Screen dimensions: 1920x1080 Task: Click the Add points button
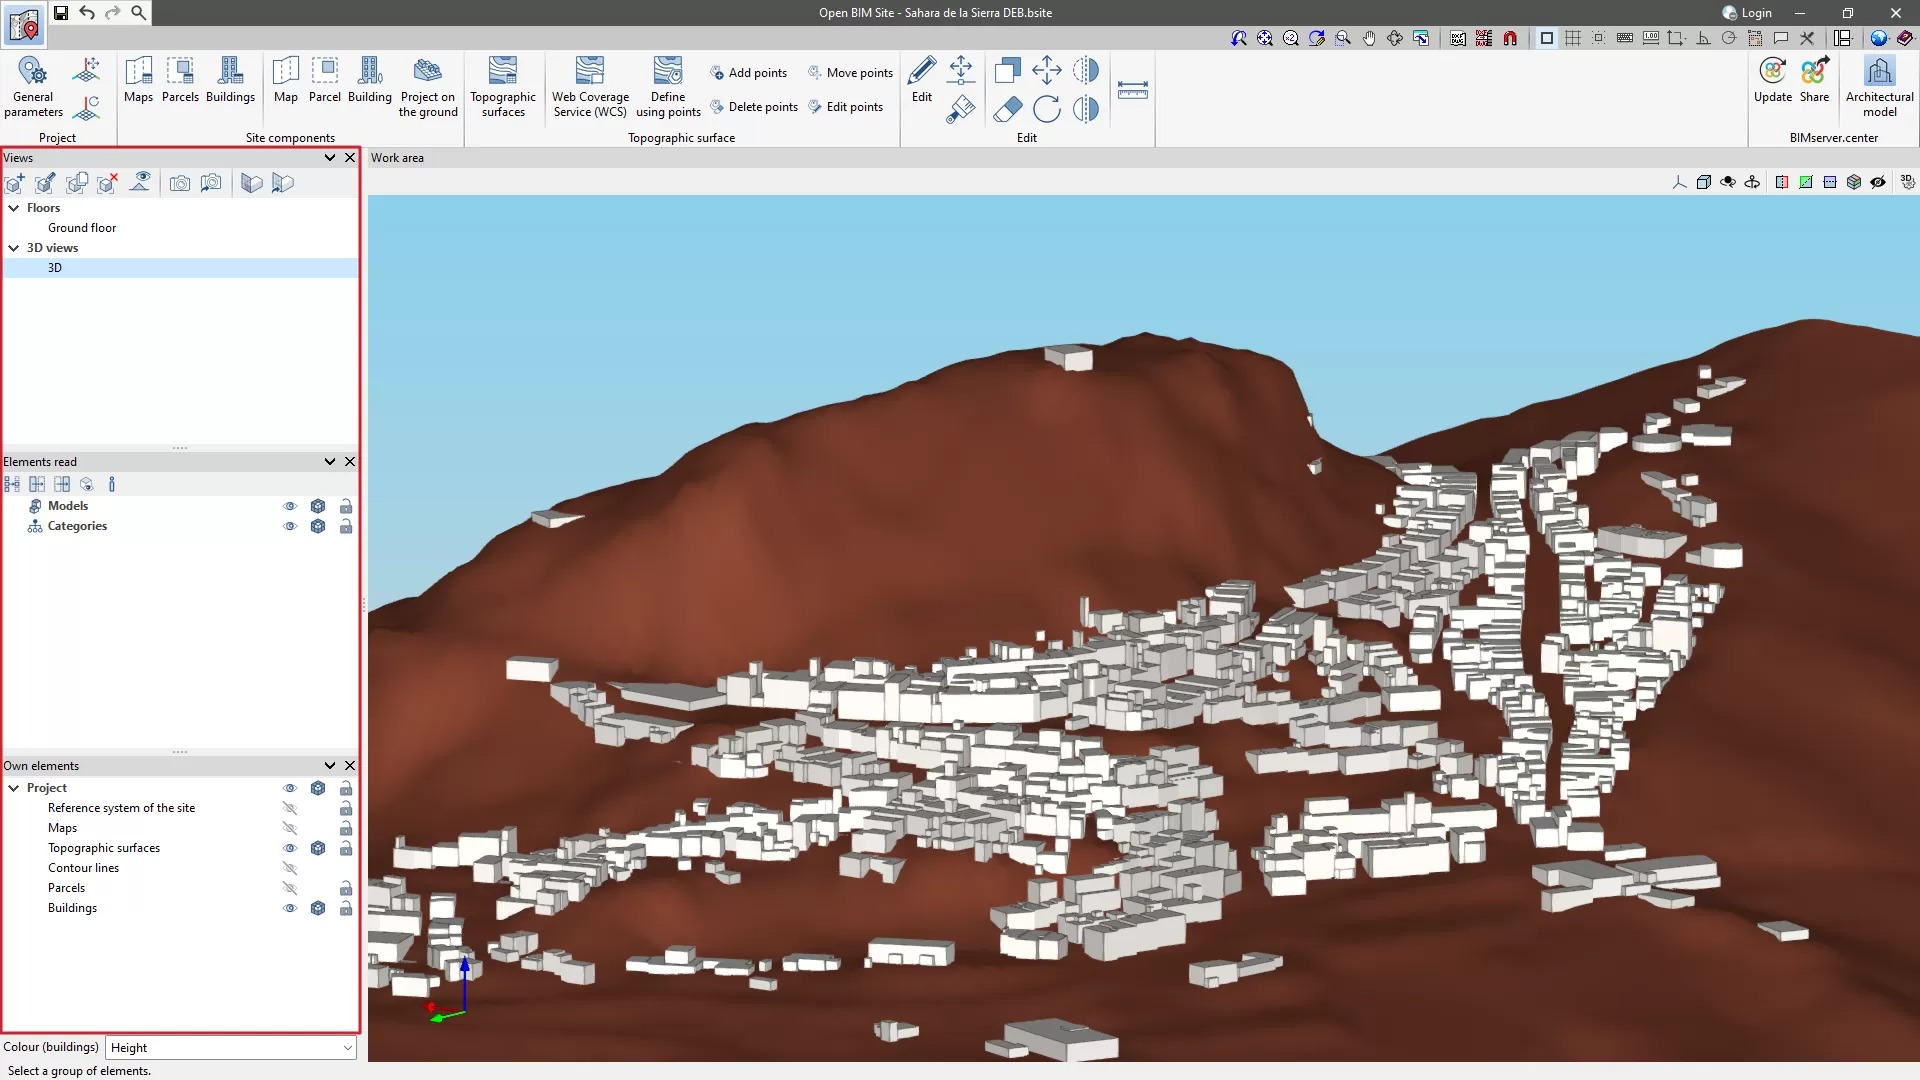pyautogui.click(x=748, y=73)
